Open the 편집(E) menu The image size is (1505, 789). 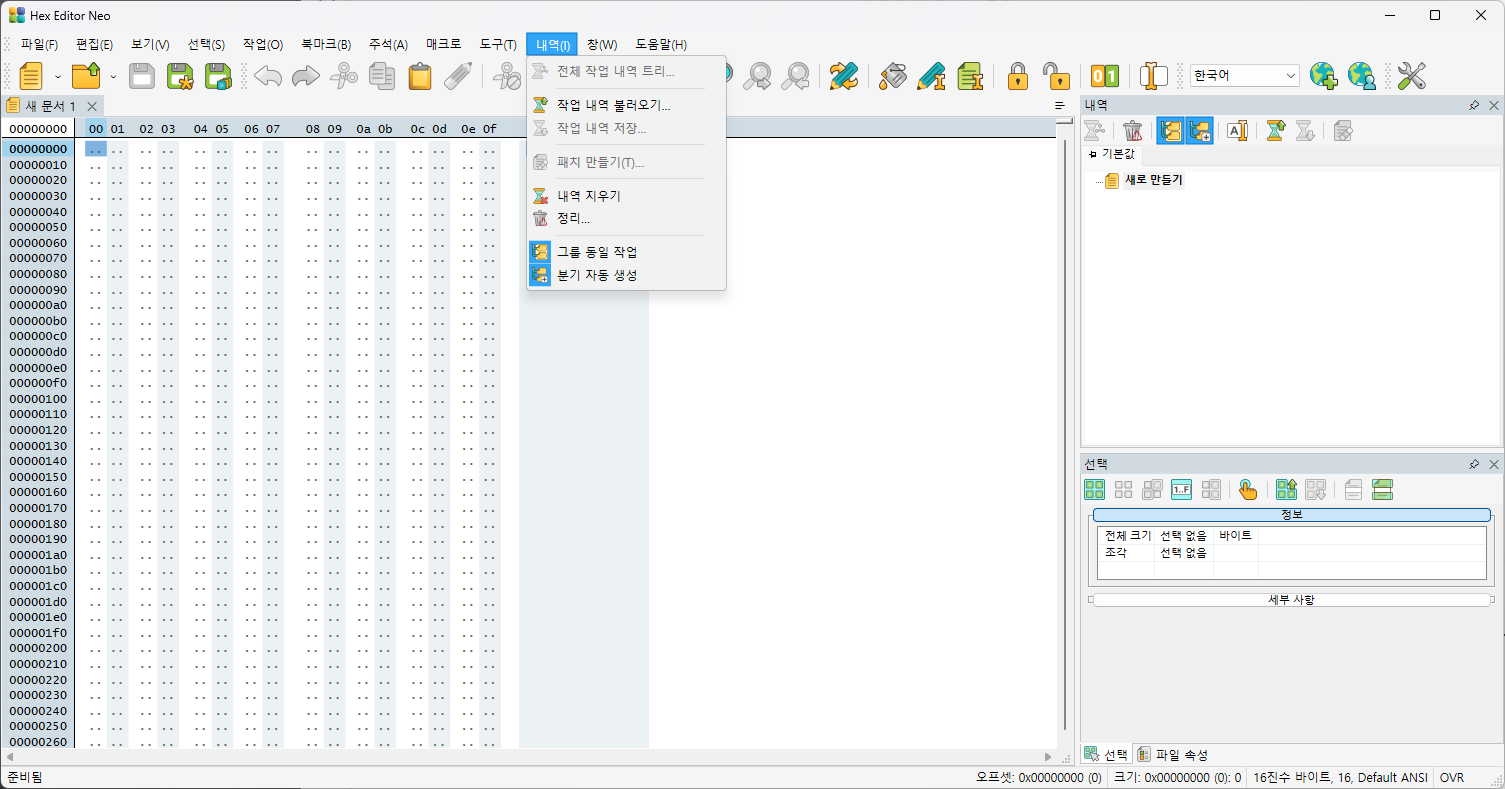pos(95,44)
